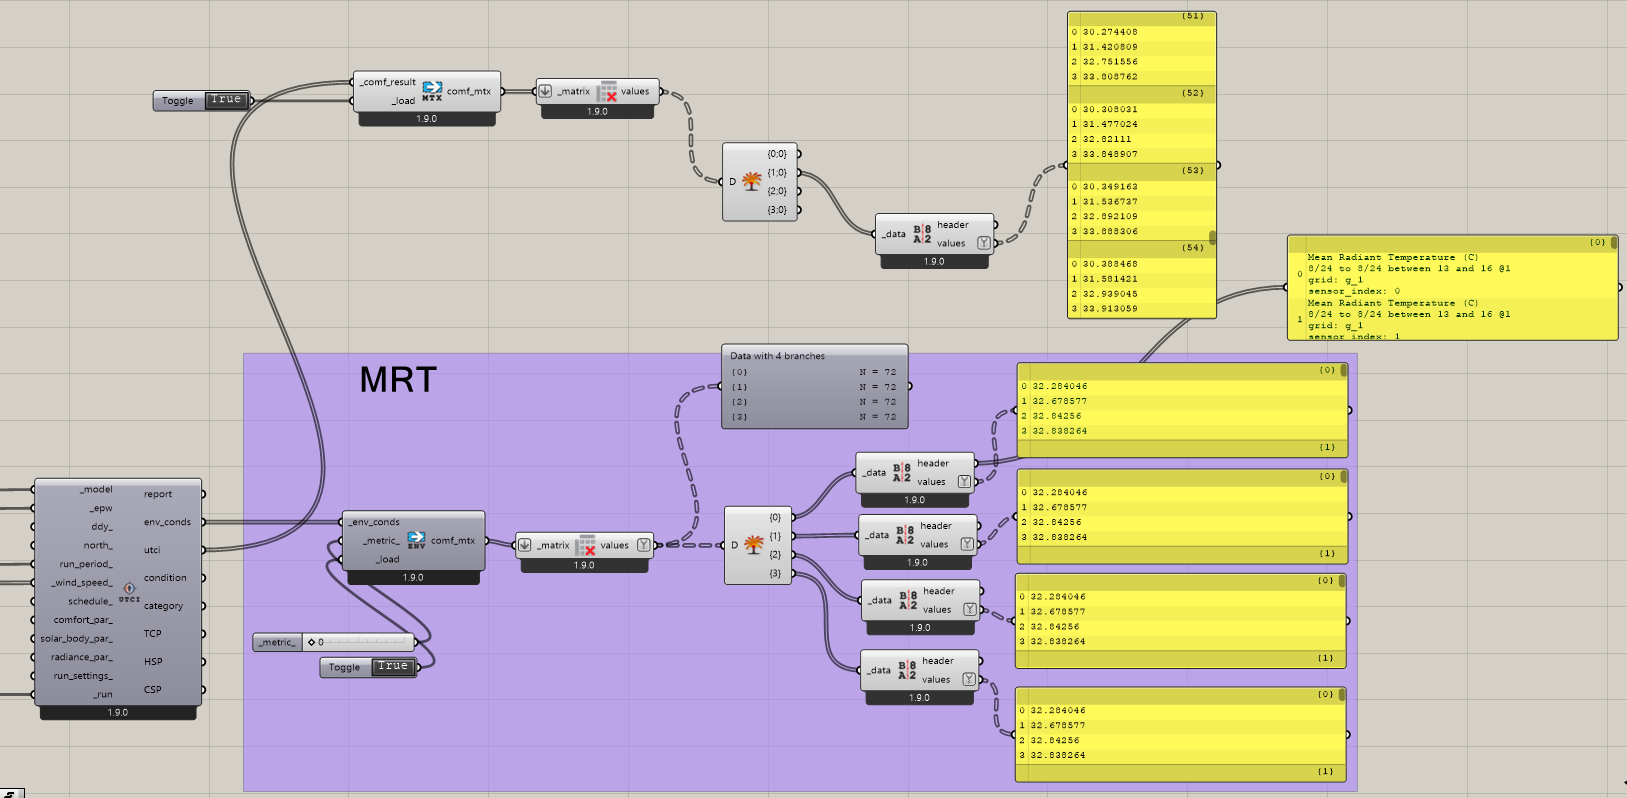Click the scrollbar handle on the tall yellow panel
The width and height of the screenshot is (1627, 798).
click(1212, 238)
